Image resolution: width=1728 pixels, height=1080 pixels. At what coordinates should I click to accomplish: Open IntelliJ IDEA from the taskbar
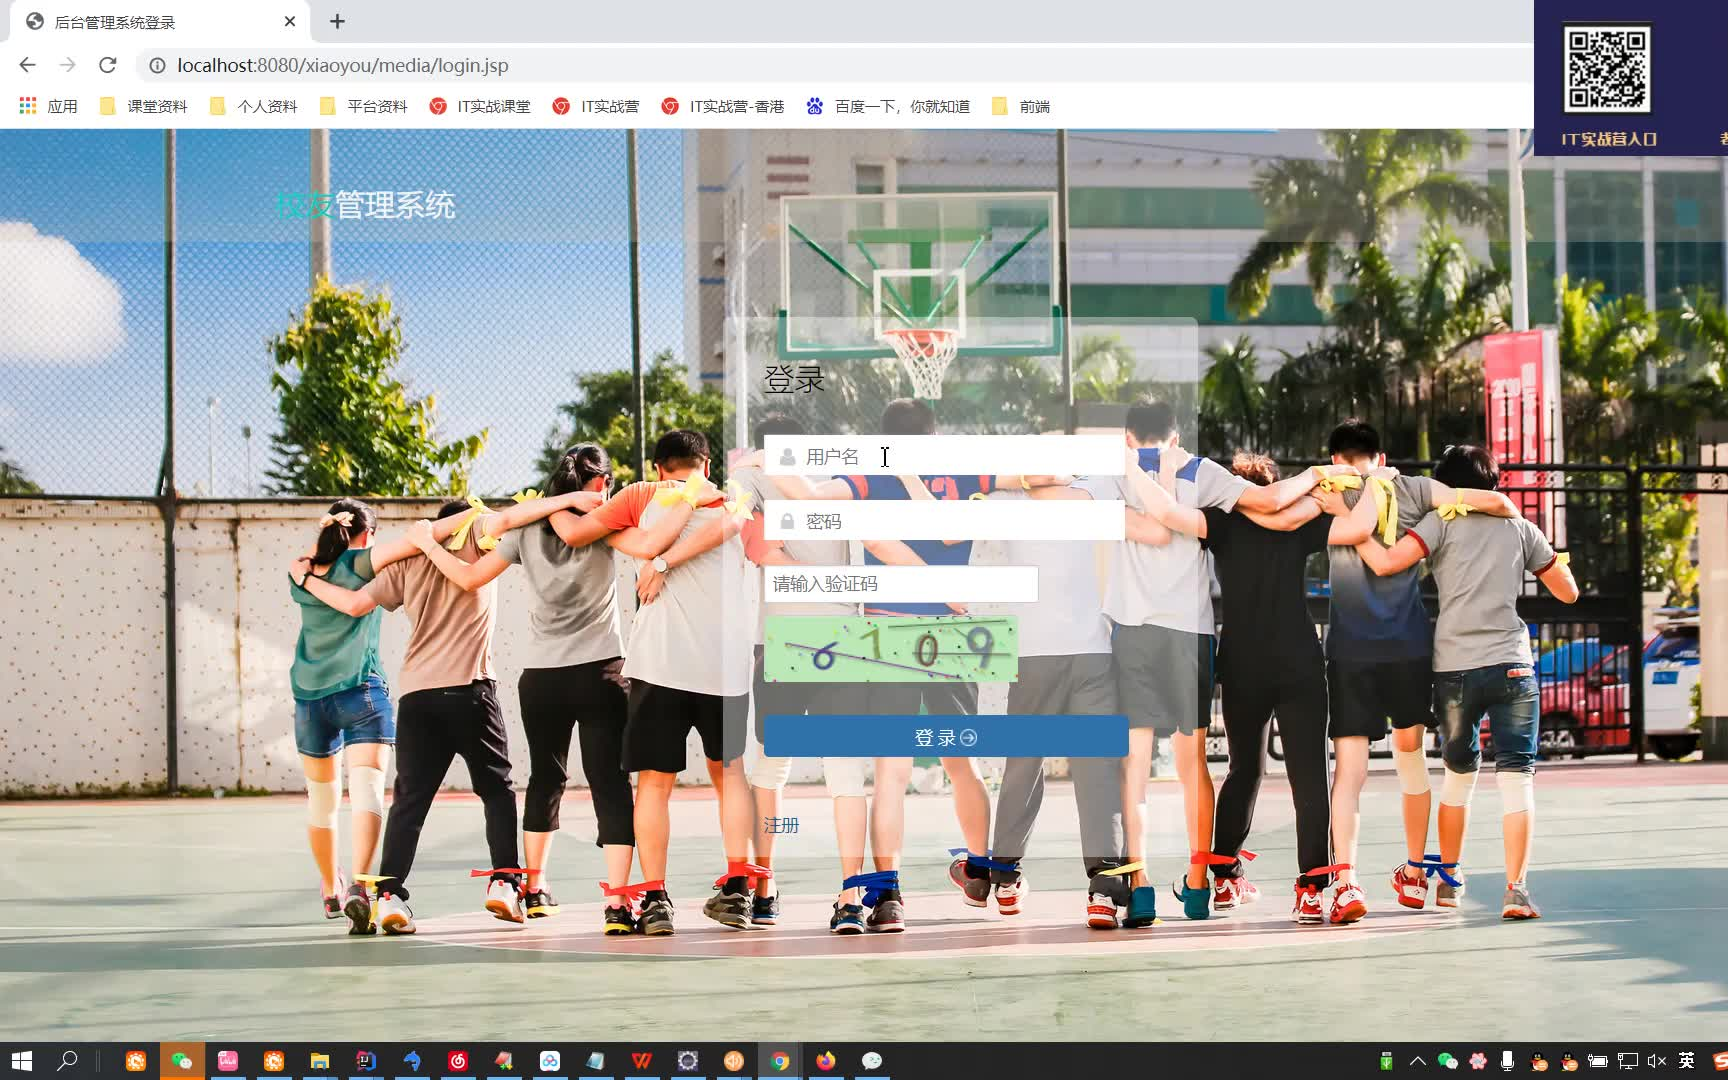[366, 1061]
